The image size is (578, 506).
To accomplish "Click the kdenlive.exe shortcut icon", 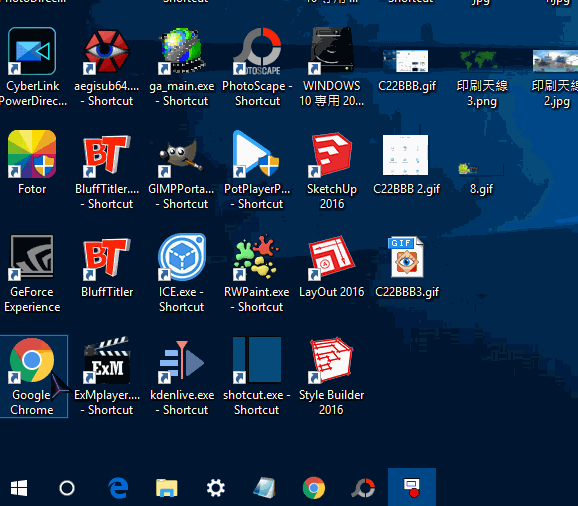I will [x=181, y=361].
